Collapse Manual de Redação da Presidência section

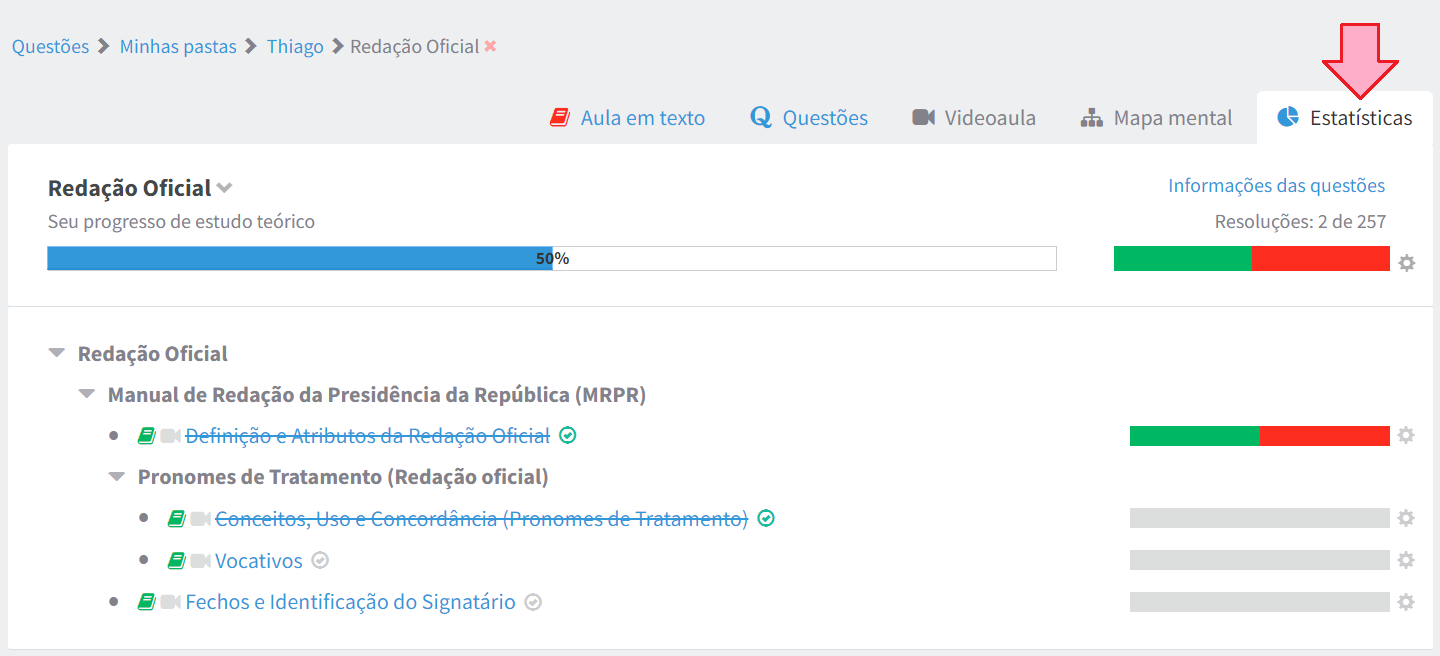click(87, 395)
